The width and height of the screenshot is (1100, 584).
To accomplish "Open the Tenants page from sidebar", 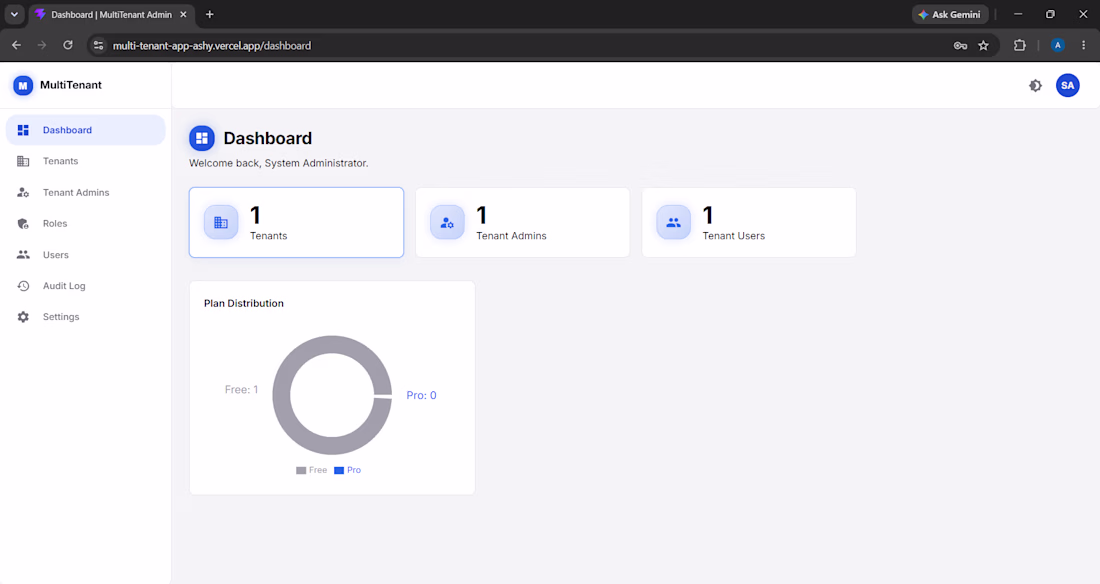I will pyautogui.click(x=60, y=161).
